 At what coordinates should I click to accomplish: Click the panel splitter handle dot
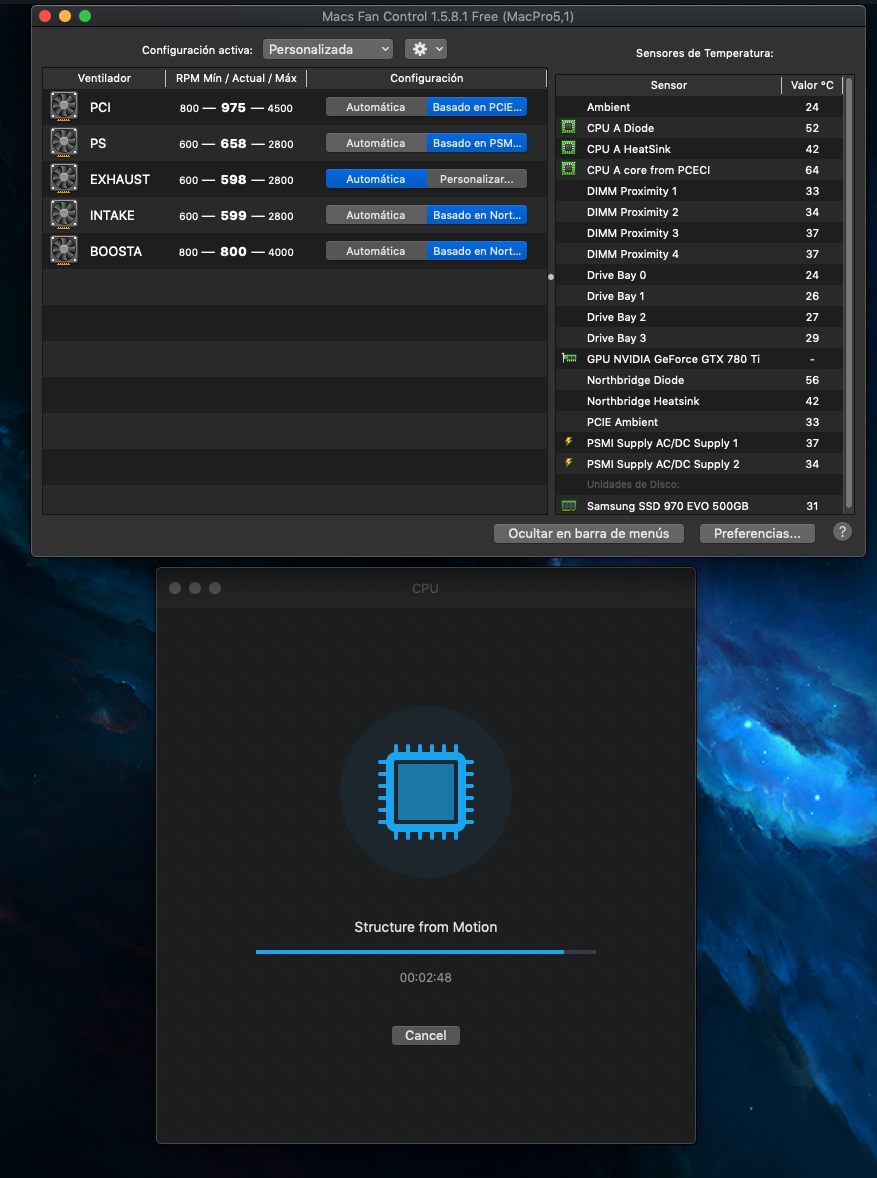551,277
